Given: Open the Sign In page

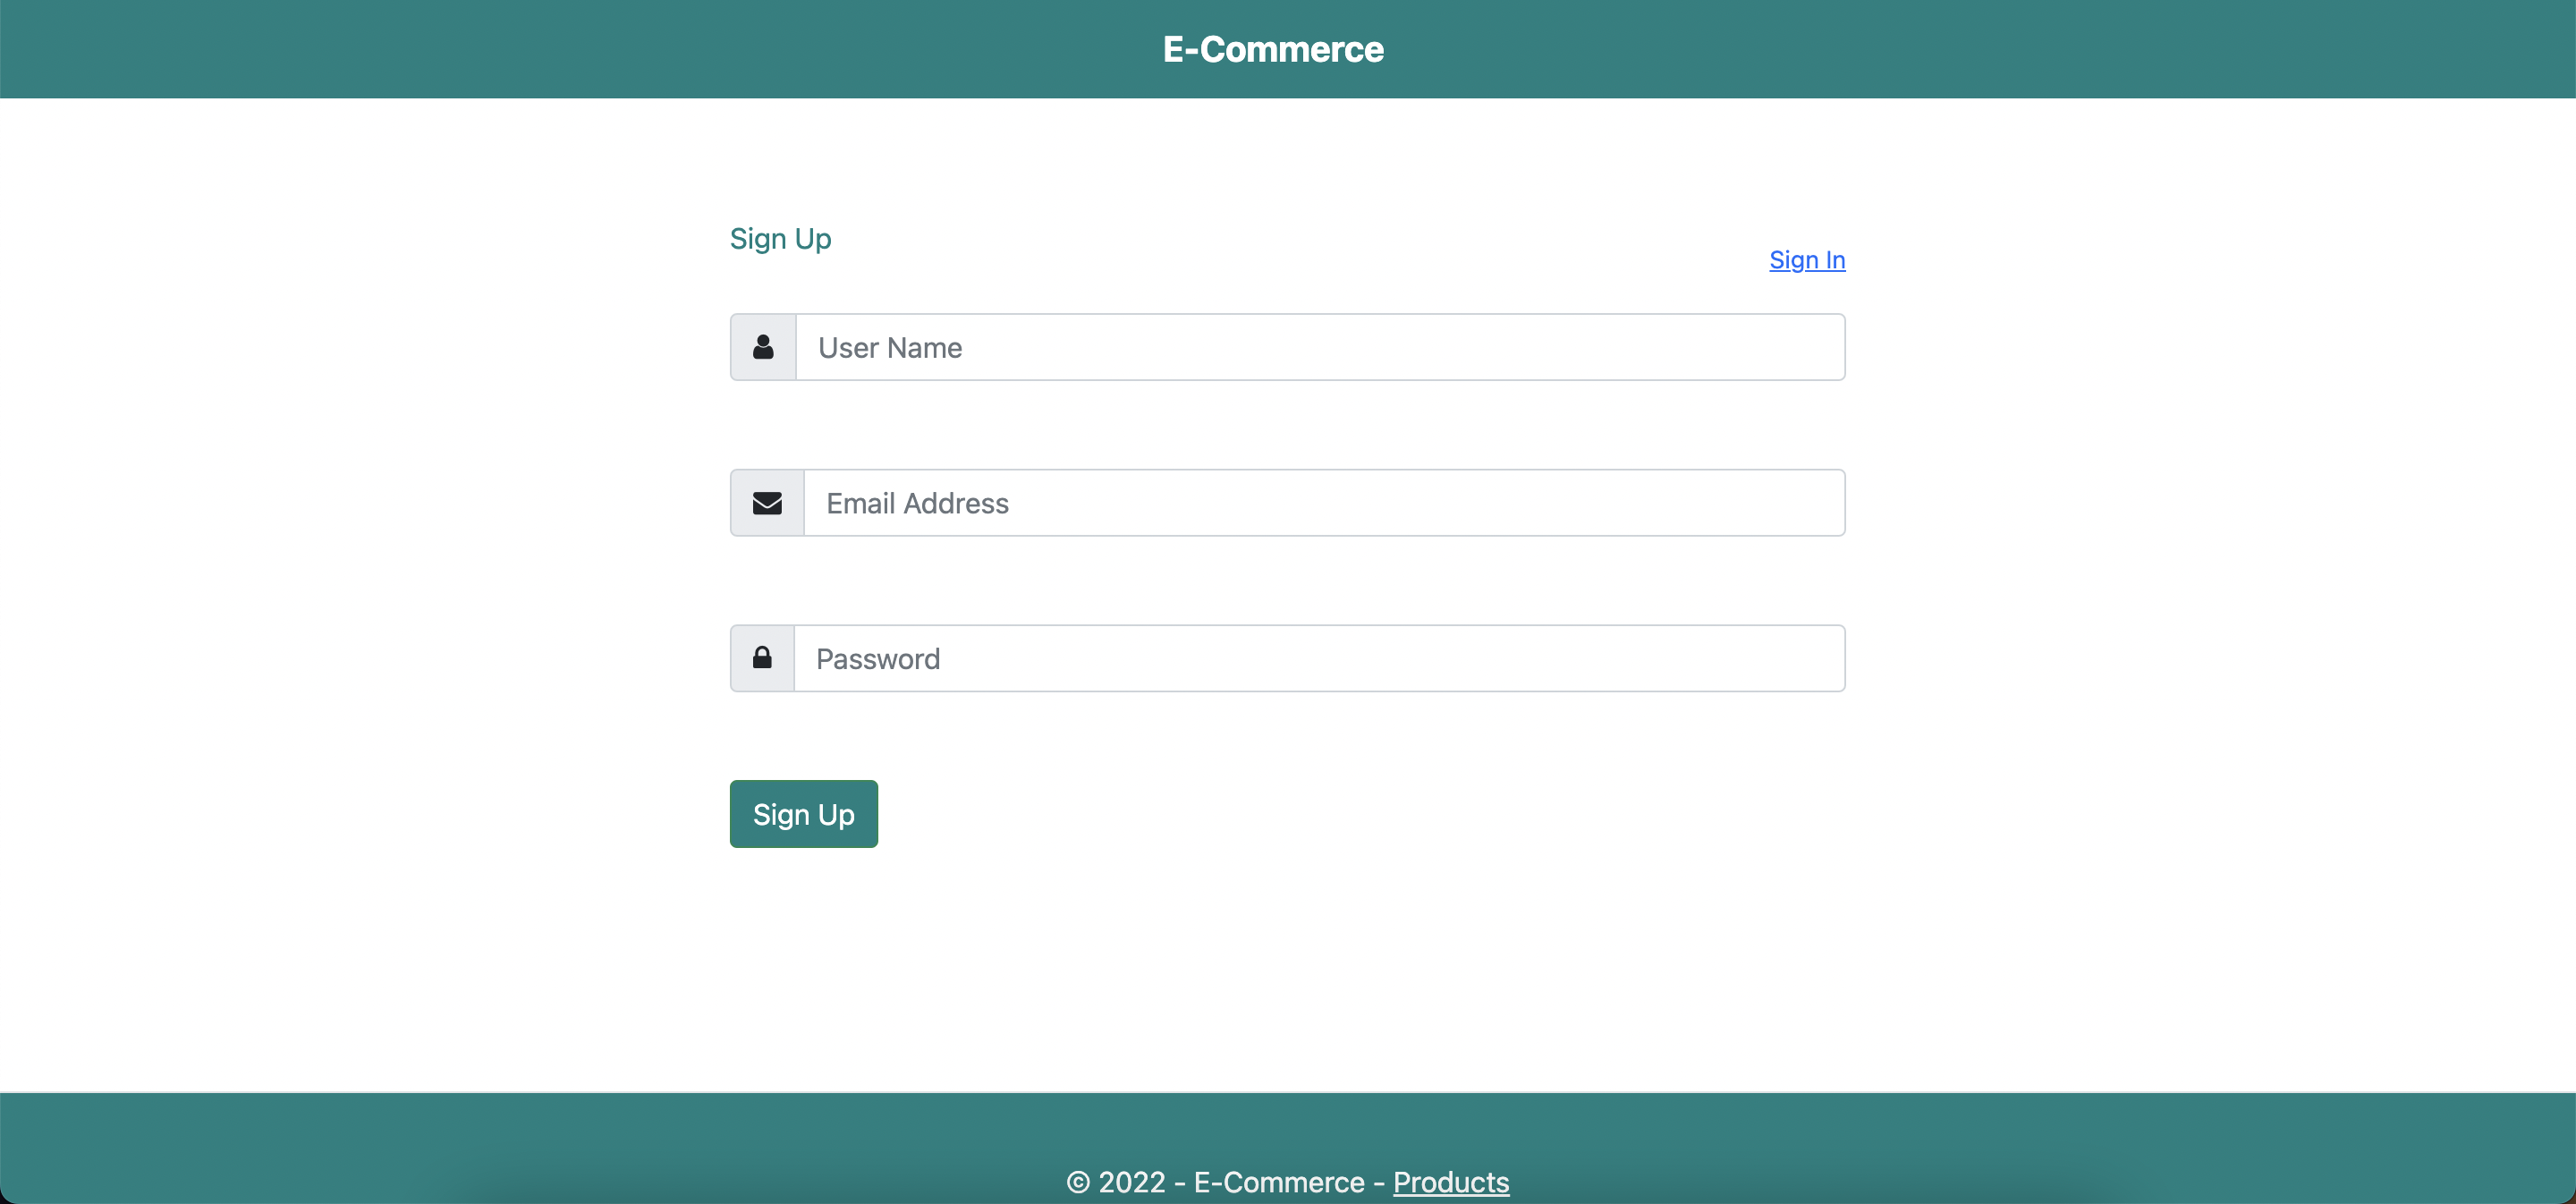Looking at the screenshot, I should pyautogui.click(x=1806, y=260).
